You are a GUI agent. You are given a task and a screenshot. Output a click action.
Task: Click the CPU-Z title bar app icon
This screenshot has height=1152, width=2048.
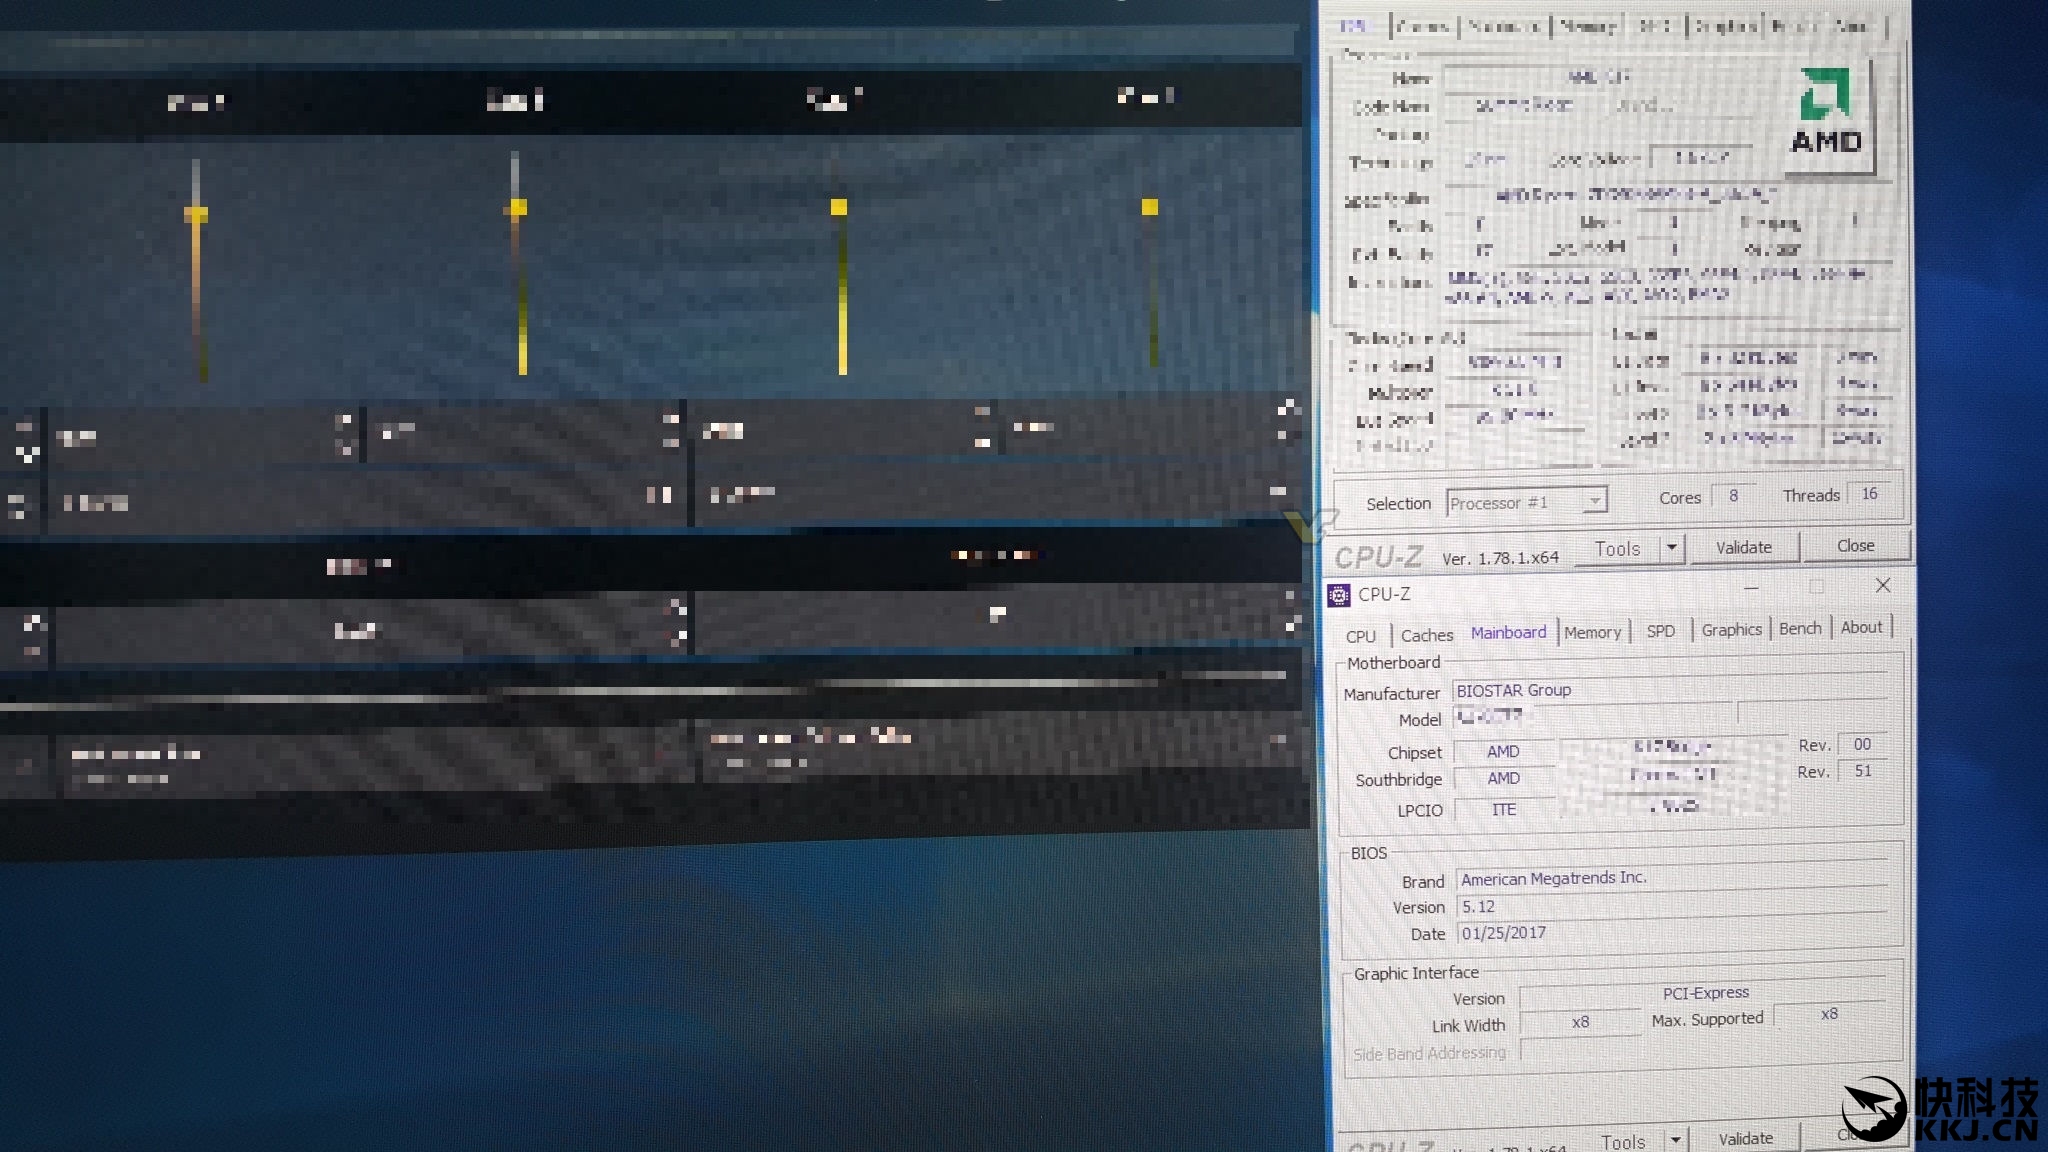click(x=1338, y=595)
